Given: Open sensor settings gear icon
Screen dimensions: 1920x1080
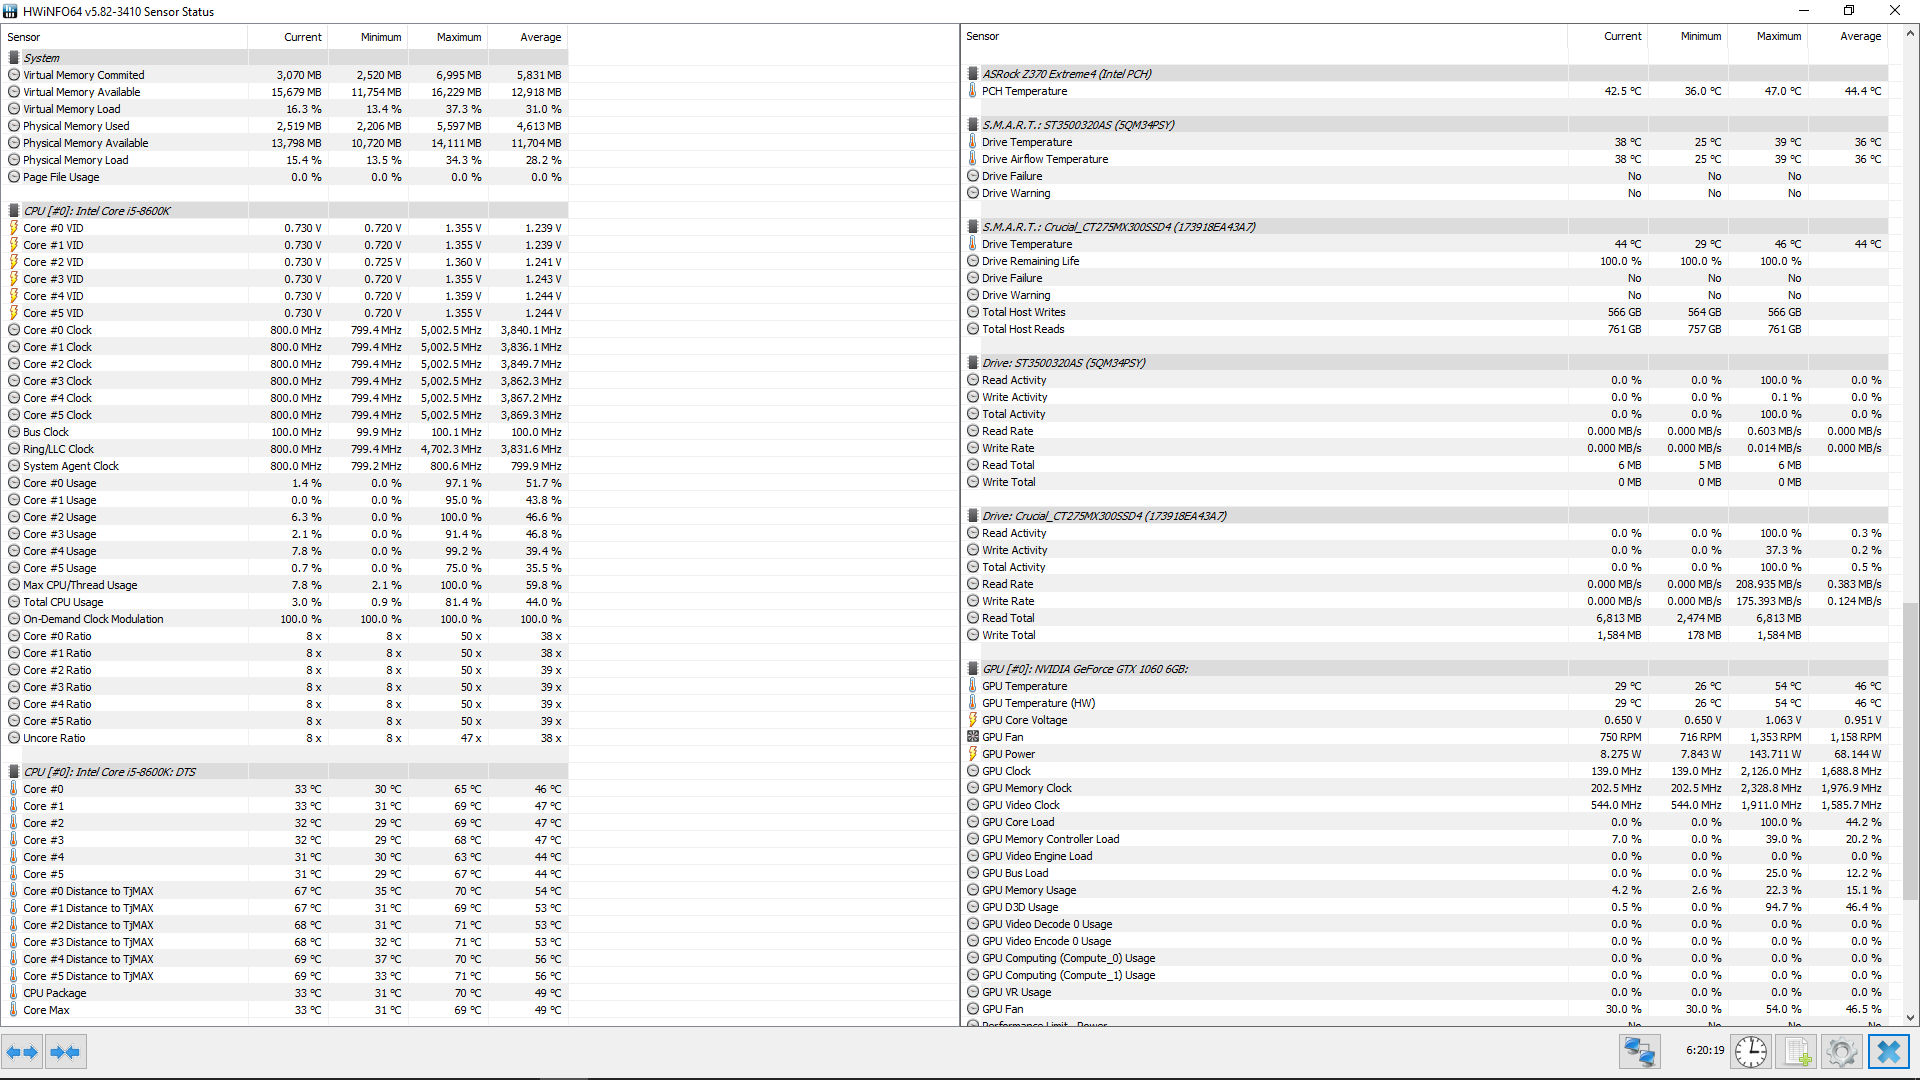Looking at the screenshot, I should [x=1841, y=1052].
